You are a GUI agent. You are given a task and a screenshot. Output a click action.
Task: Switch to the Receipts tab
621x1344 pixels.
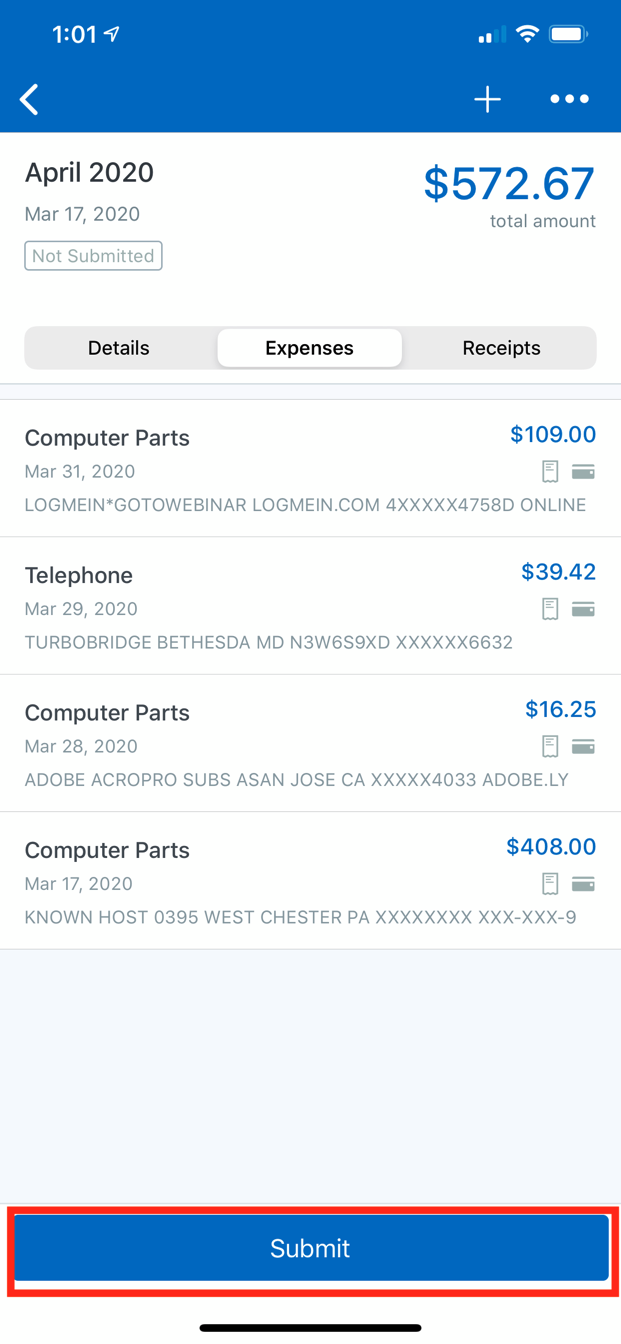click(501, 348)
